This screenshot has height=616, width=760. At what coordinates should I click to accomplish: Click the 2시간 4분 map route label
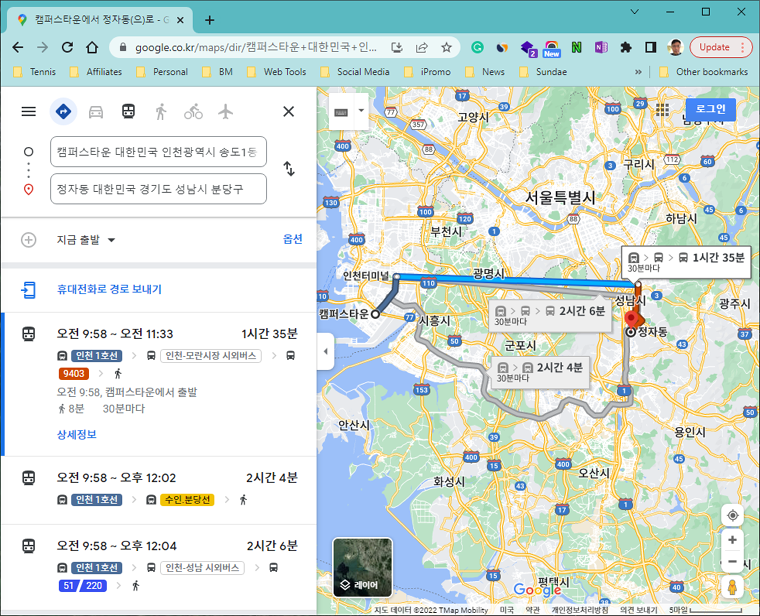click(x=539, y=372)
